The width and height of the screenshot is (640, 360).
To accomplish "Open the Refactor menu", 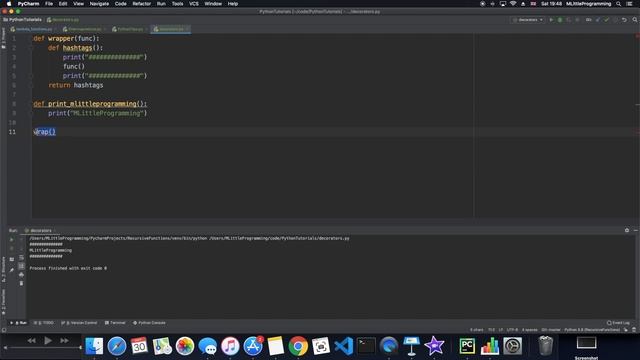I will tap(142, 4).
